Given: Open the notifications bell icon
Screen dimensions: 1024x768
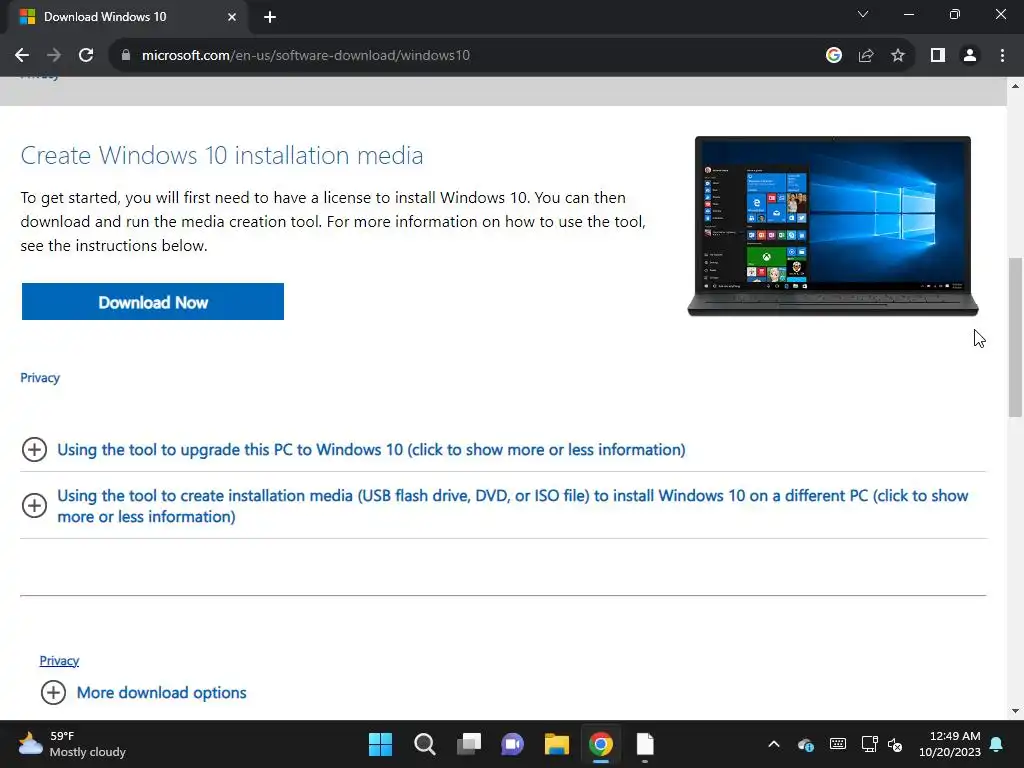Looking at the screenshot, I should coord(997,744).
